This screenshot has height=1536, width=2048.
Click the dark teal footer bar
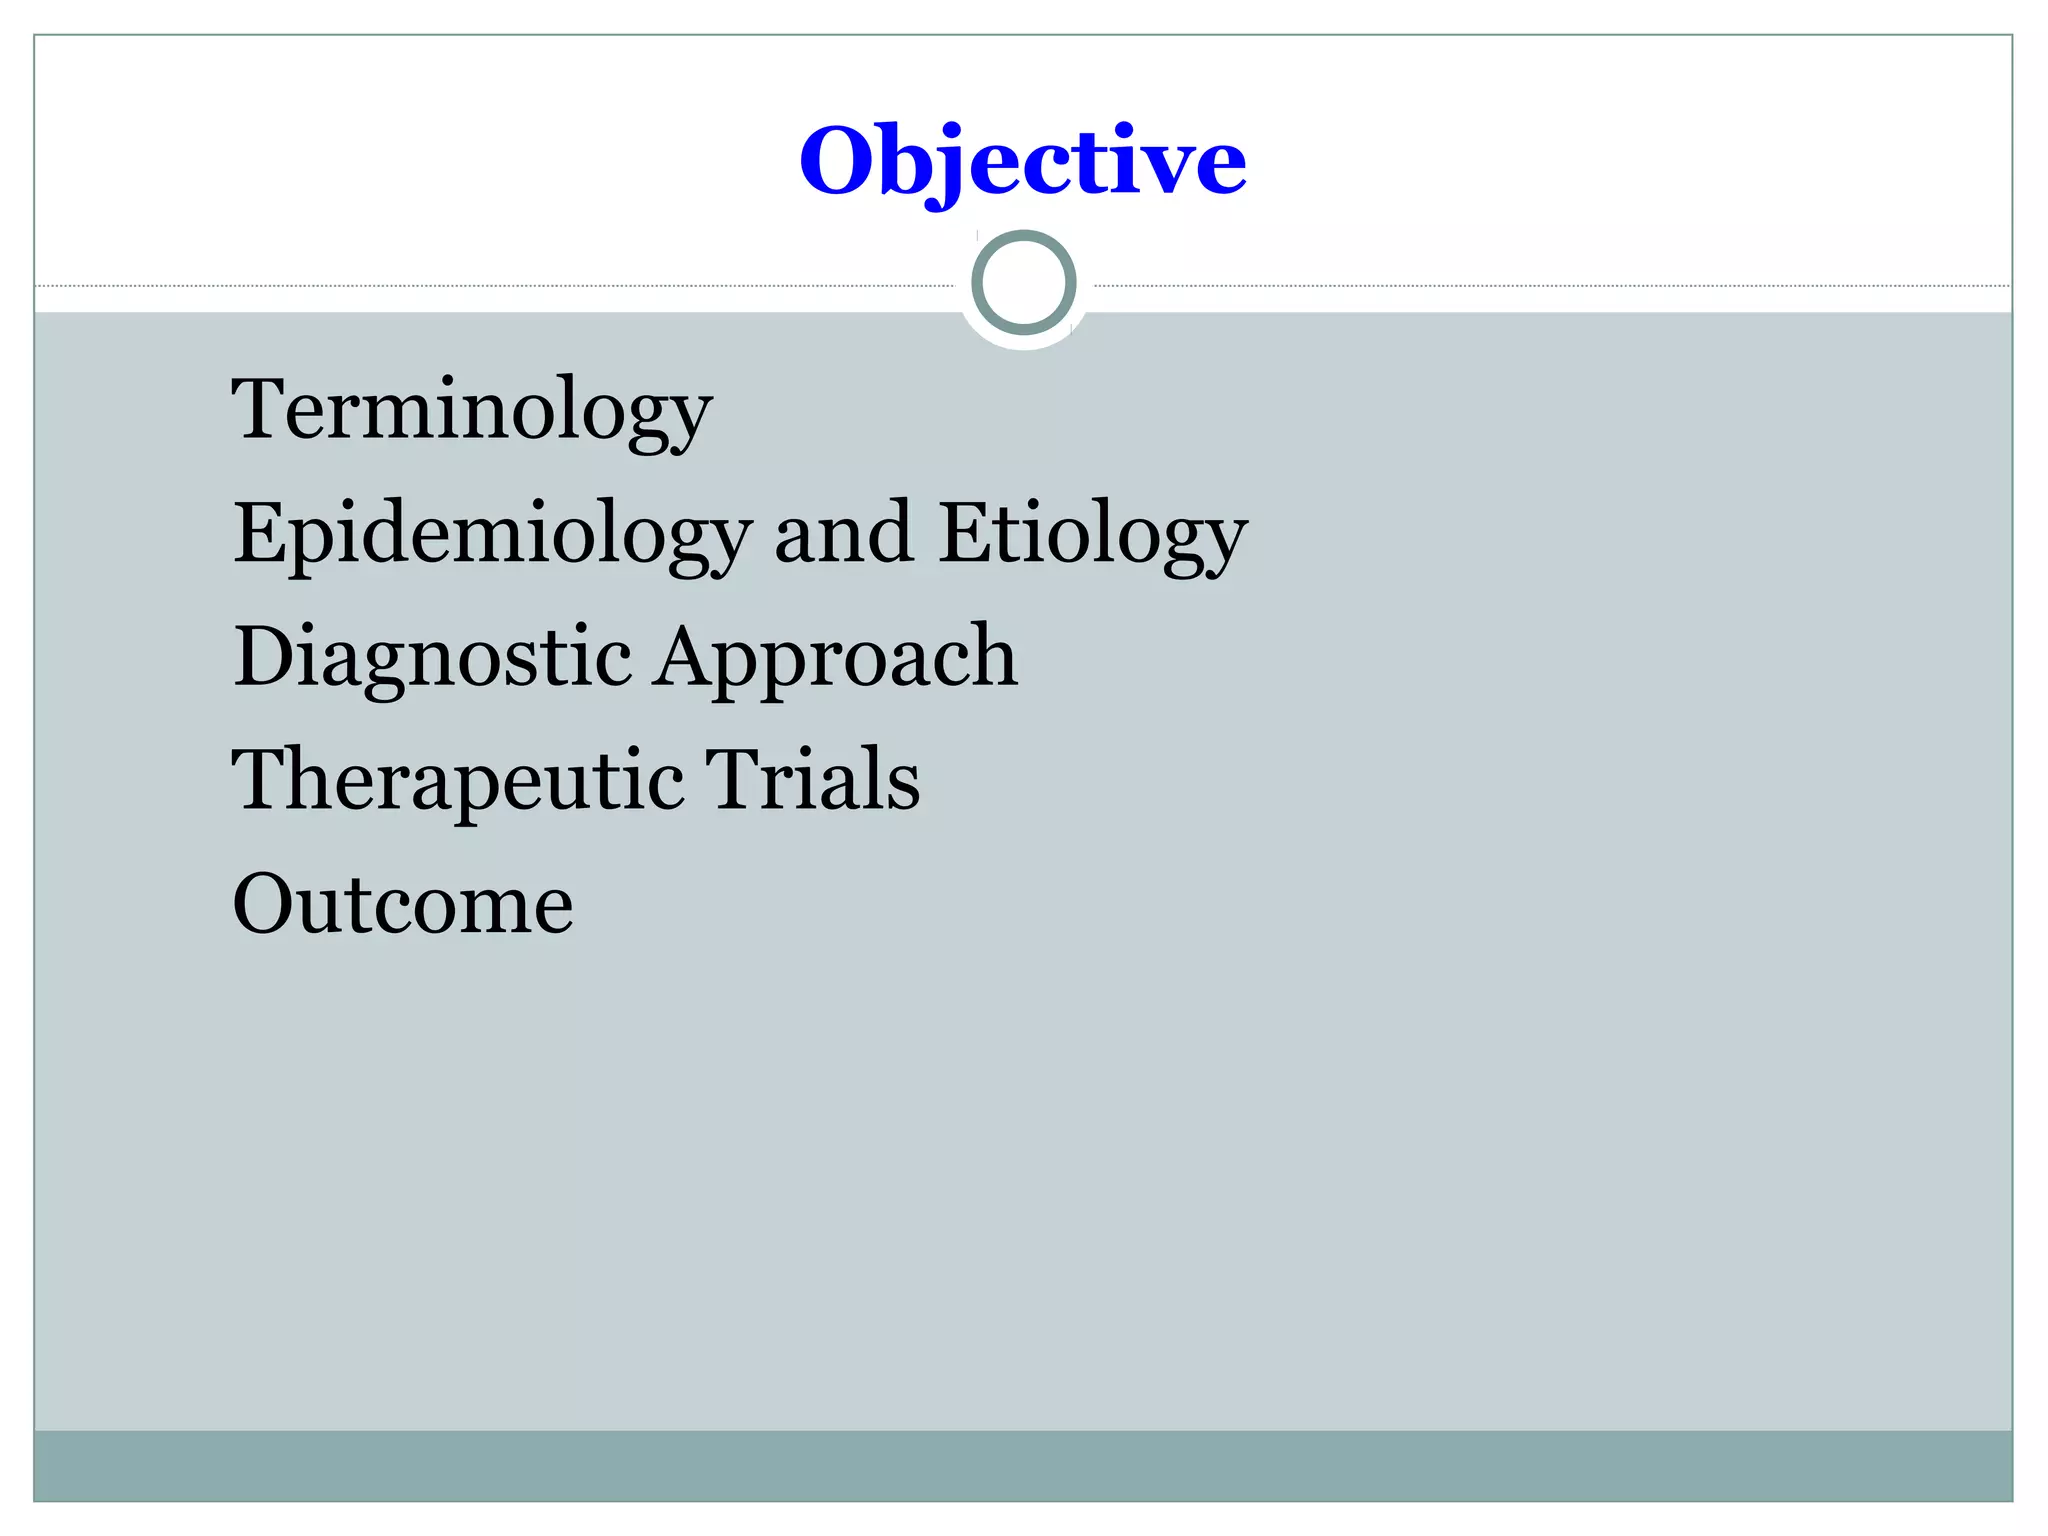click(1023, 1465)
